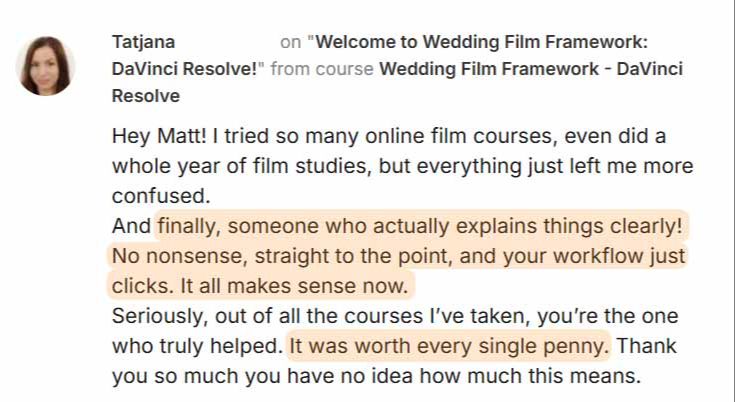This screenshot has width=735, height=402.
Task: Click the "who truly helped." text
Action: click(197, 346)
